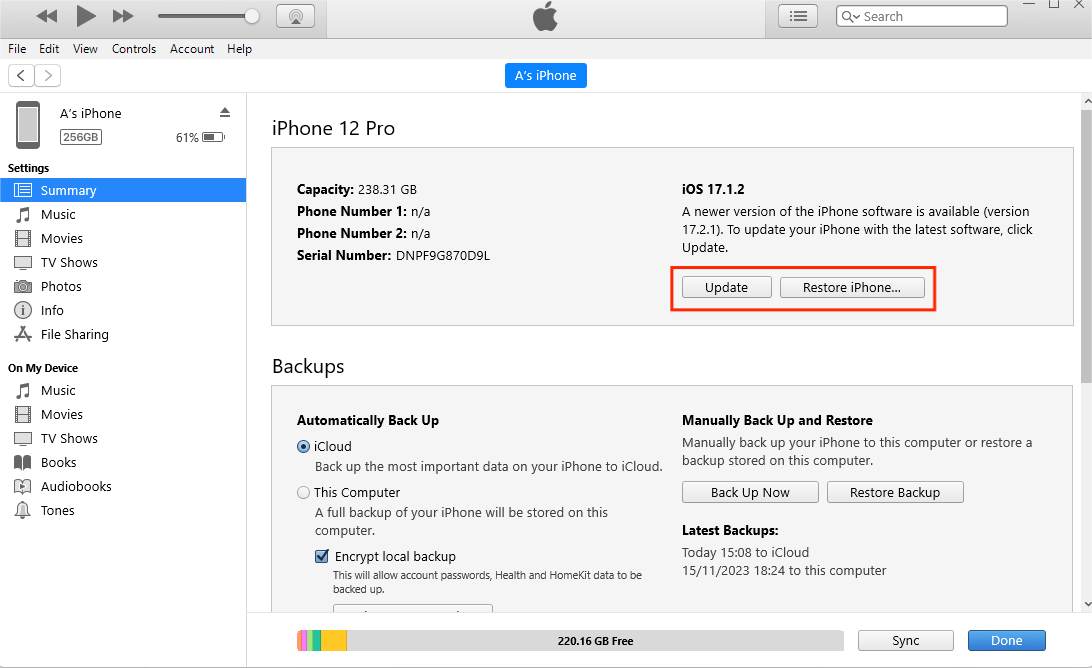Open Photos in the sidebar
This screenshot has width=1092, height=668.
(123, 286)
